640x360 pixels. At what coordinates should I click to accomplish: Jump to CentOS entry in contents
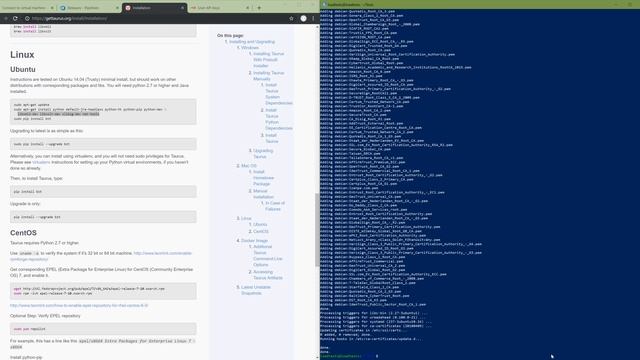(x=260, y=231)
